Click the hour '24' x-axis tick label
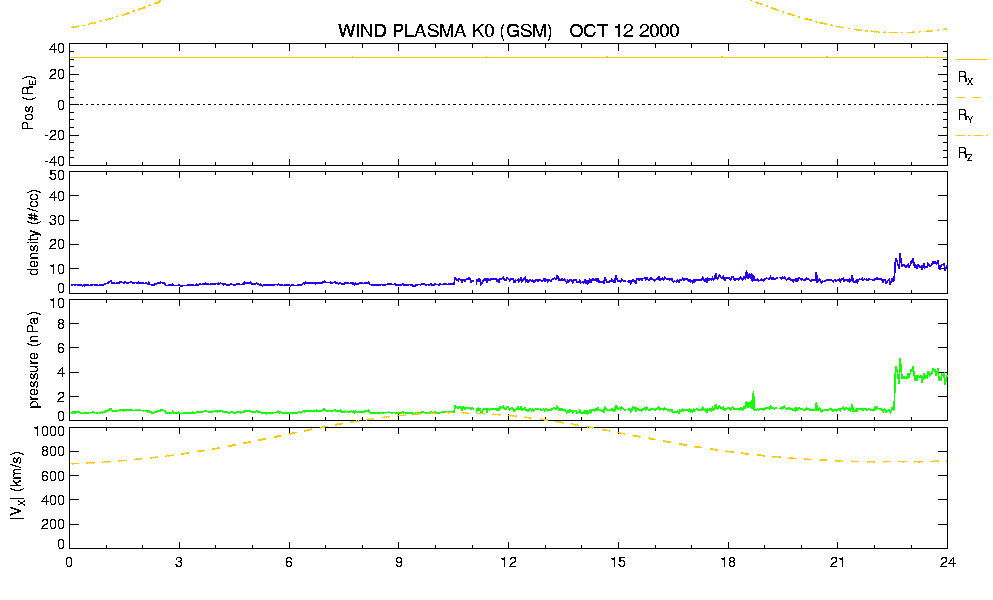The image size is (993, 600). (x=947, y=562)
